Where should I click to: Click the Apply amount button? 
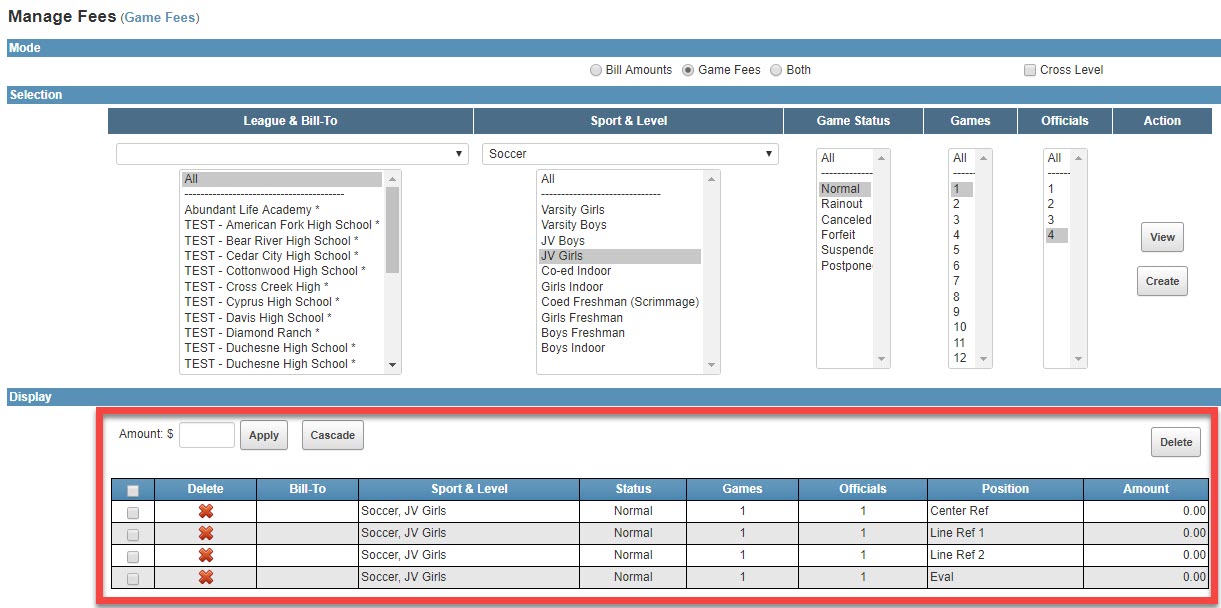point(264,436)
